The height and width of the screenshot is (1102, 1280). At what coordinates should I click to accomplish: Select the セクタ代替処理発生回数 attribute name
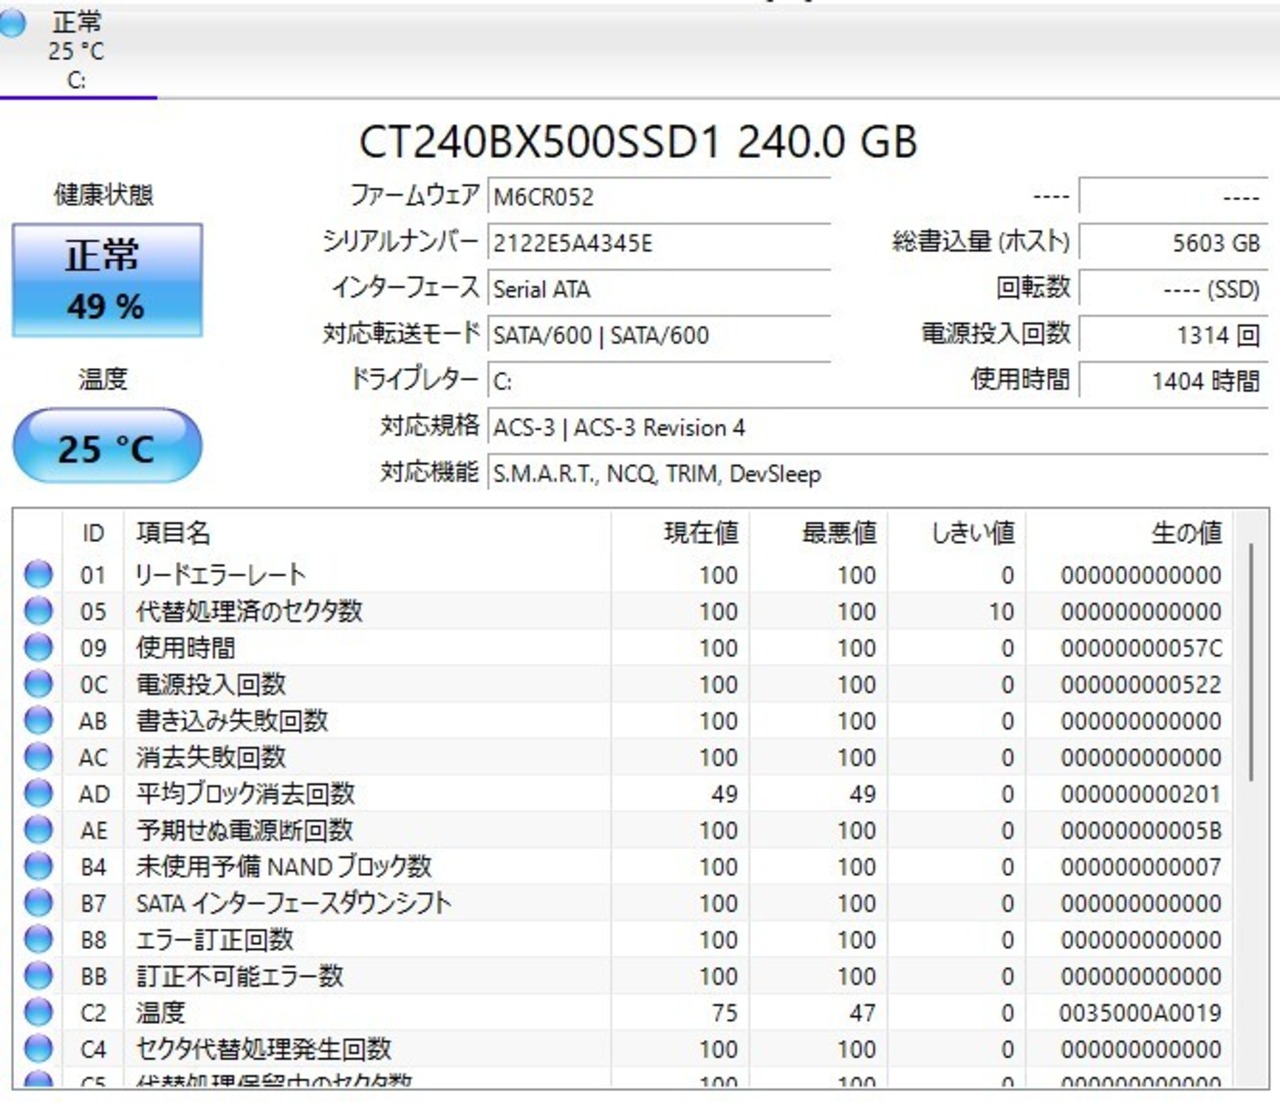point(264,1049)
